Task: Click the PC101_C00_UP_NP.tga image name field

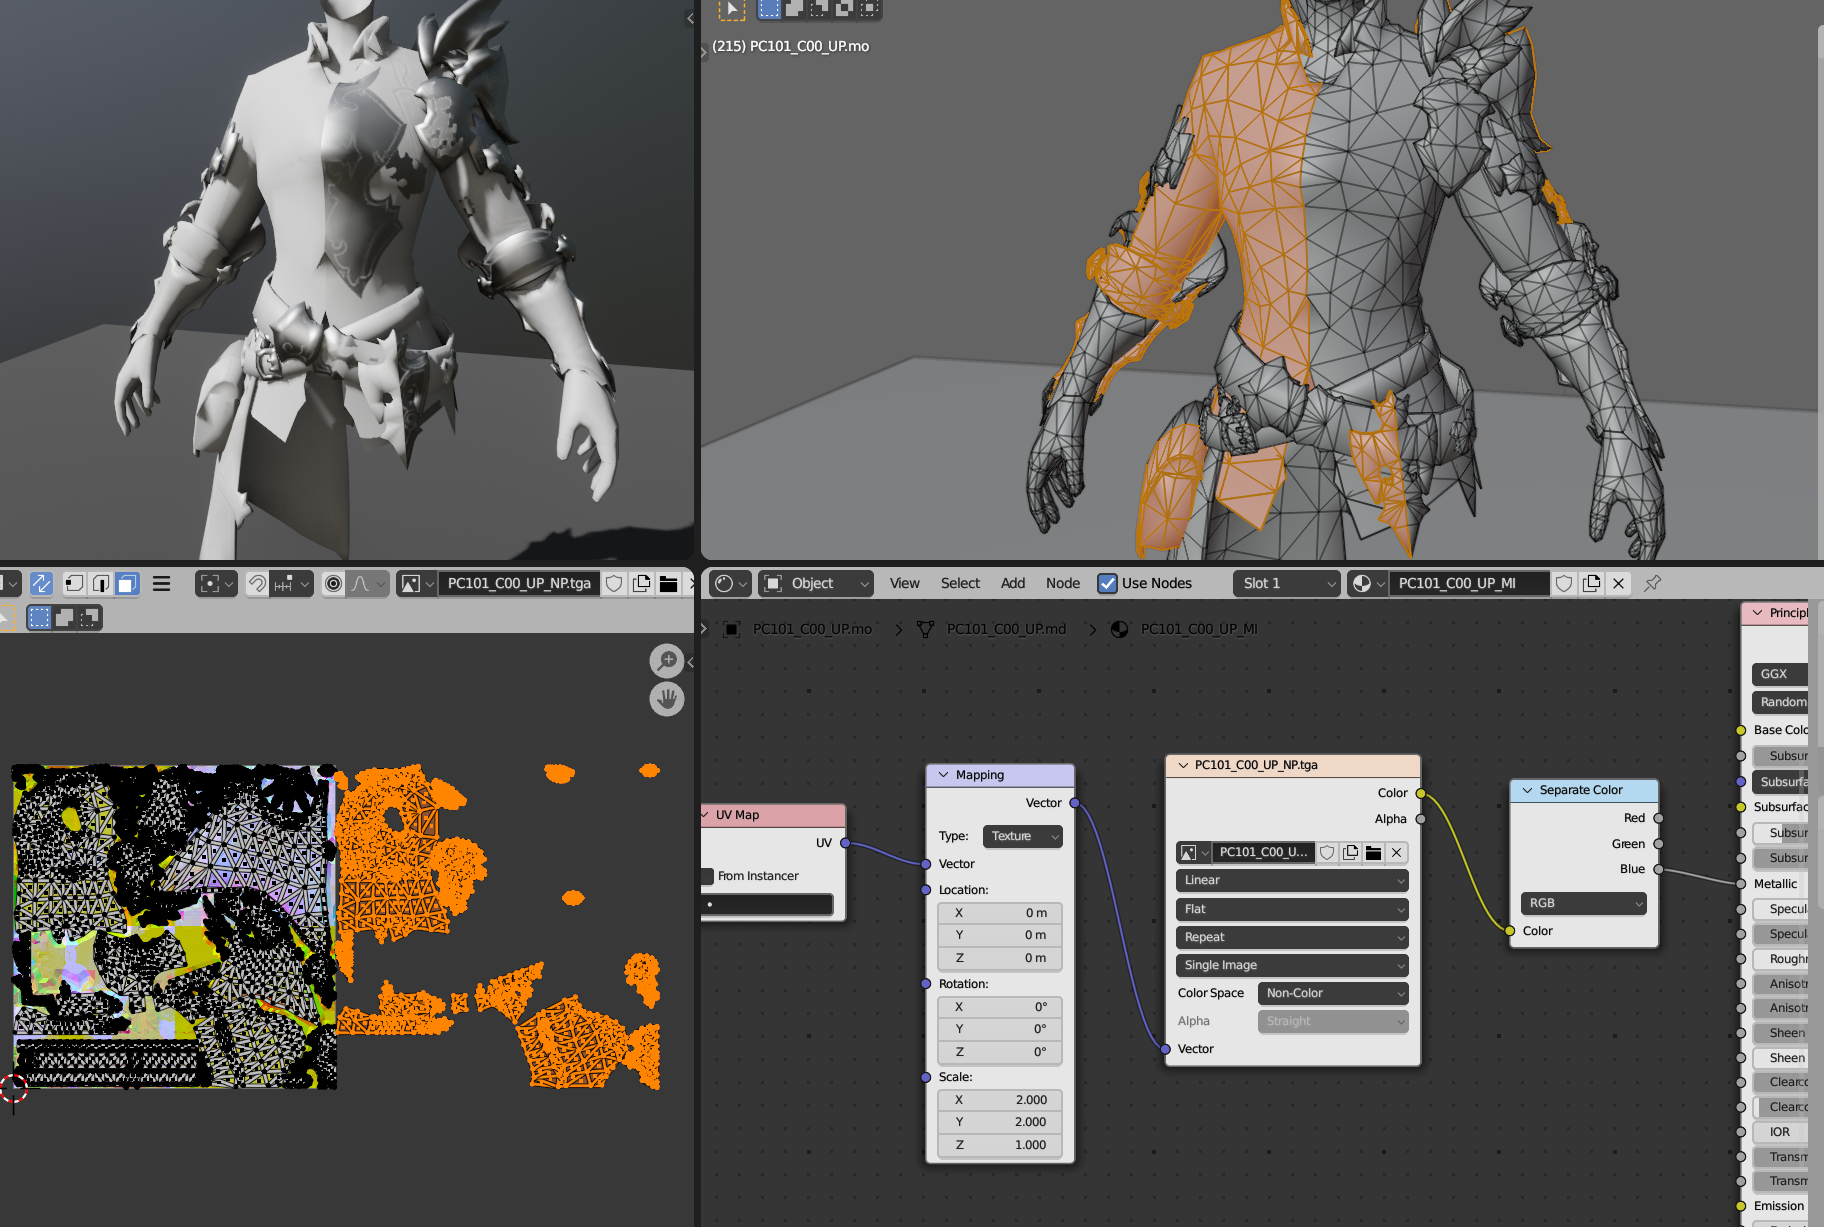Action: tap(518, 583)
